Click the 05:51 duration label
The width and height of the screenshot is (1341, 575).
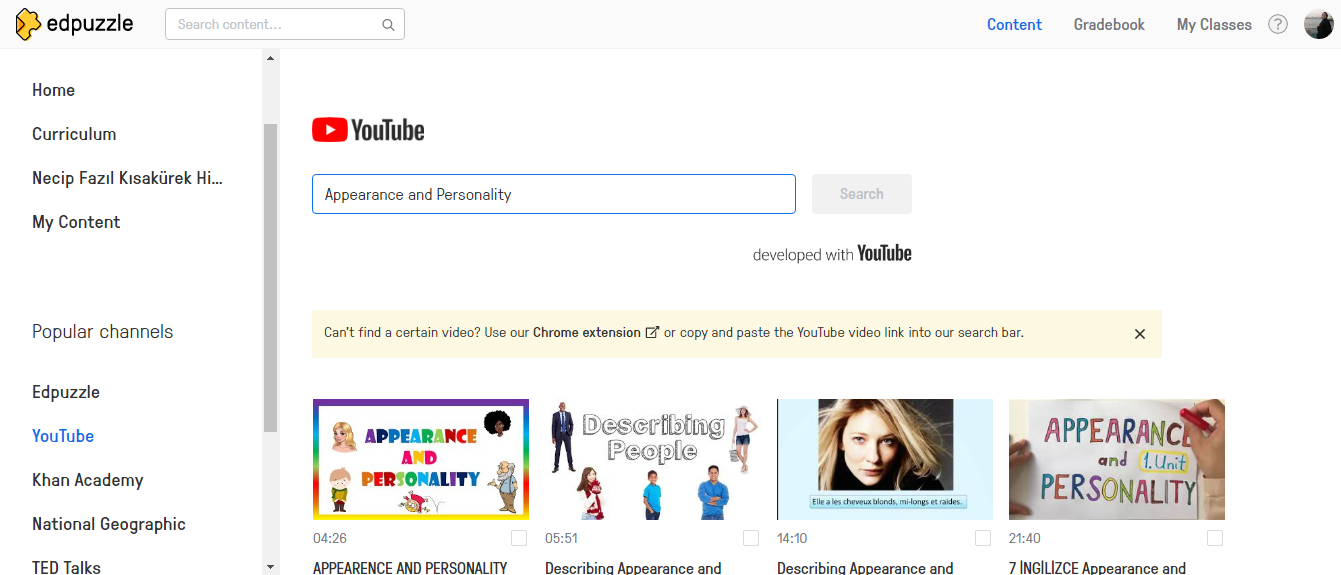click(562, 538)
